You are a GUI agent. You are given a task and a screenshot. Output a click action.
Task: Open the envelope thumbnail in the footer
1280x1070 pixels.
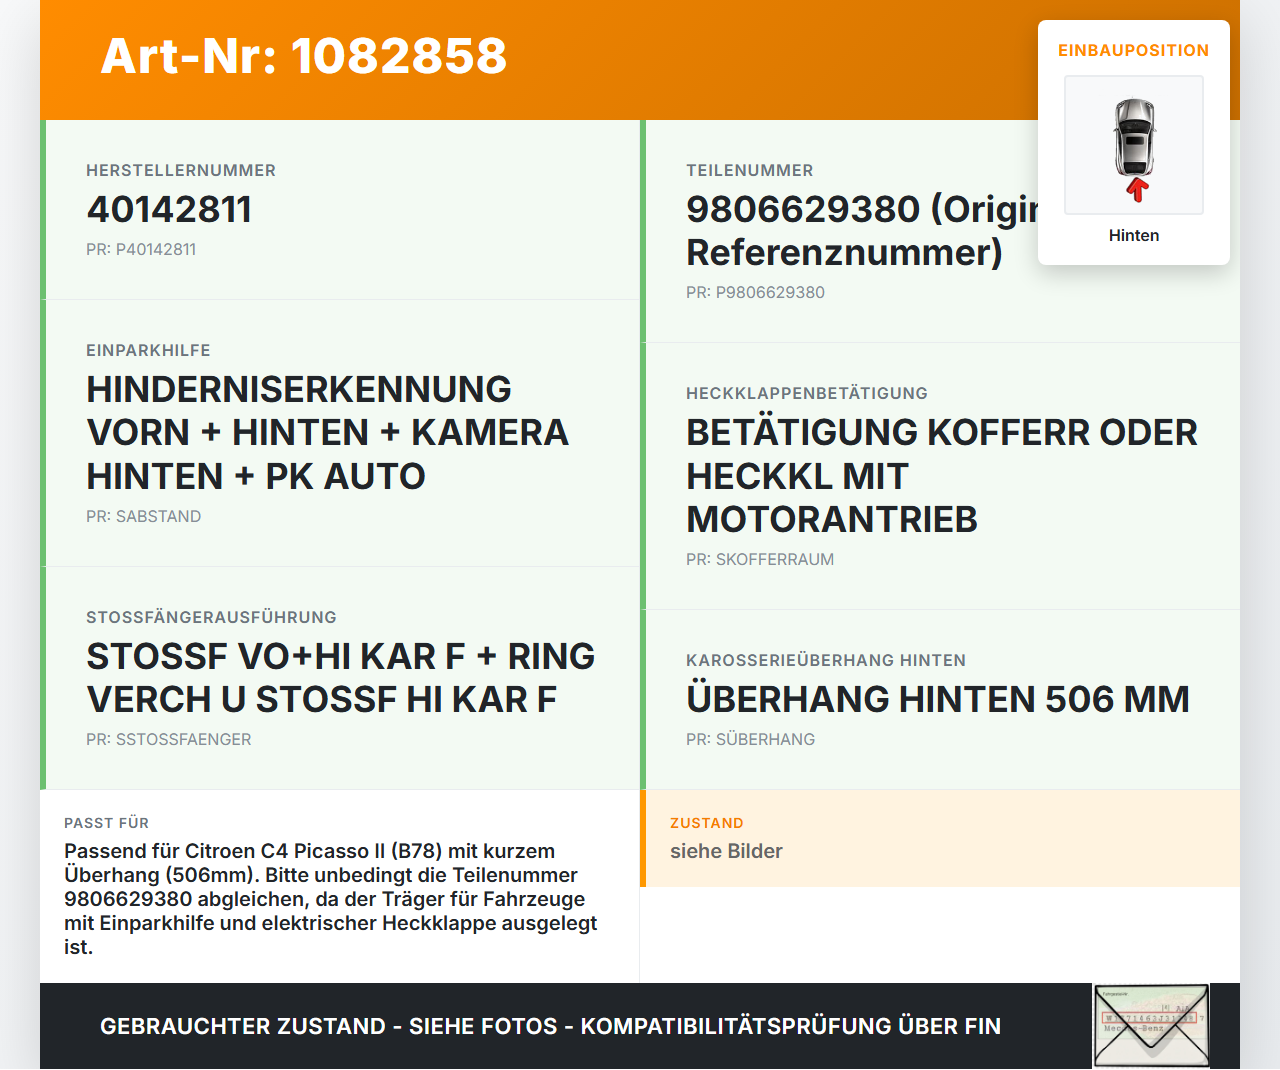point(1151,1026)
